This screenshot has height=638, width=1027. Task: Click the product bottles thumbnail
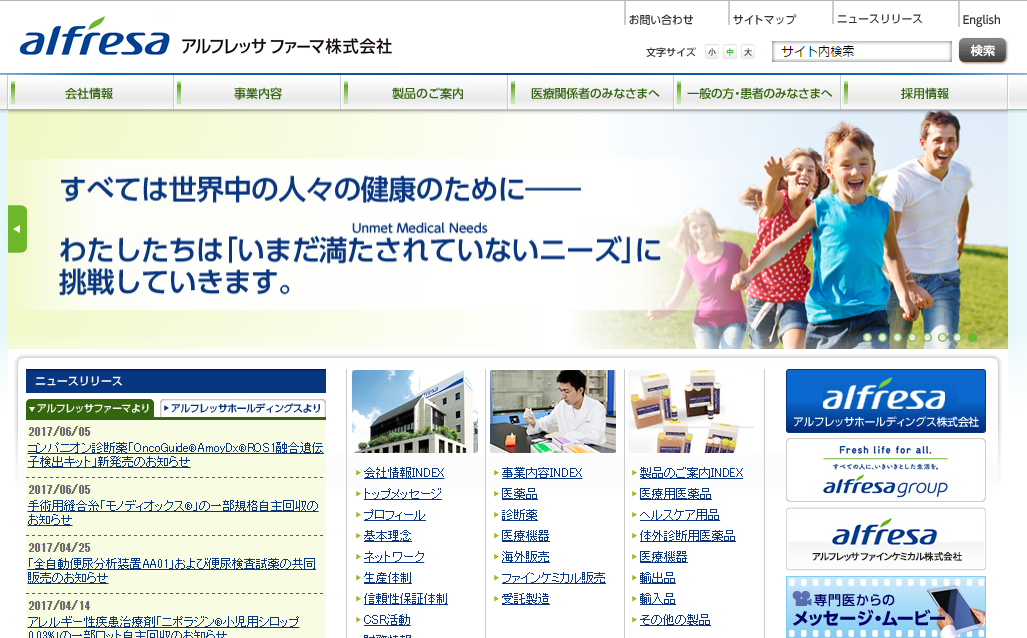[691, 411]
